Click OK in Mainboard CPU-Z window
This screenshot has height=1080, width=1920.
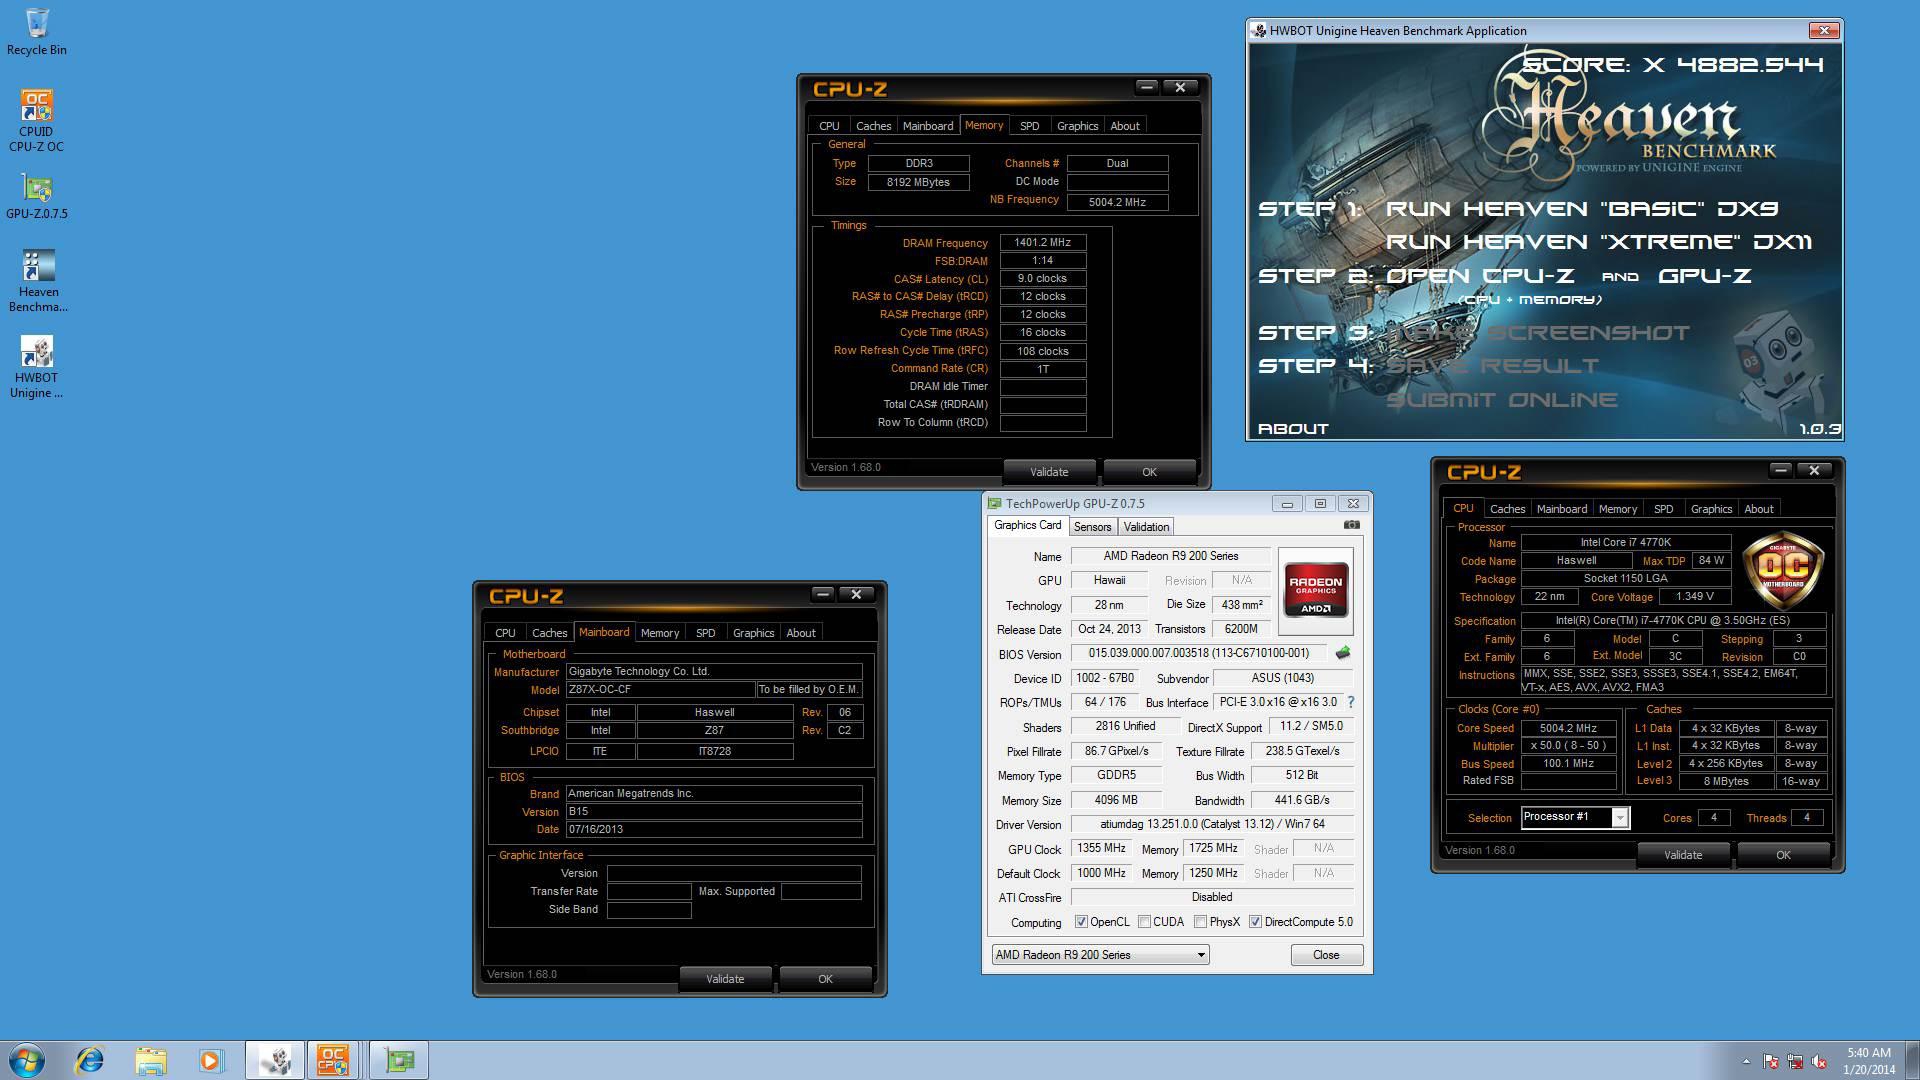[825, 979]
